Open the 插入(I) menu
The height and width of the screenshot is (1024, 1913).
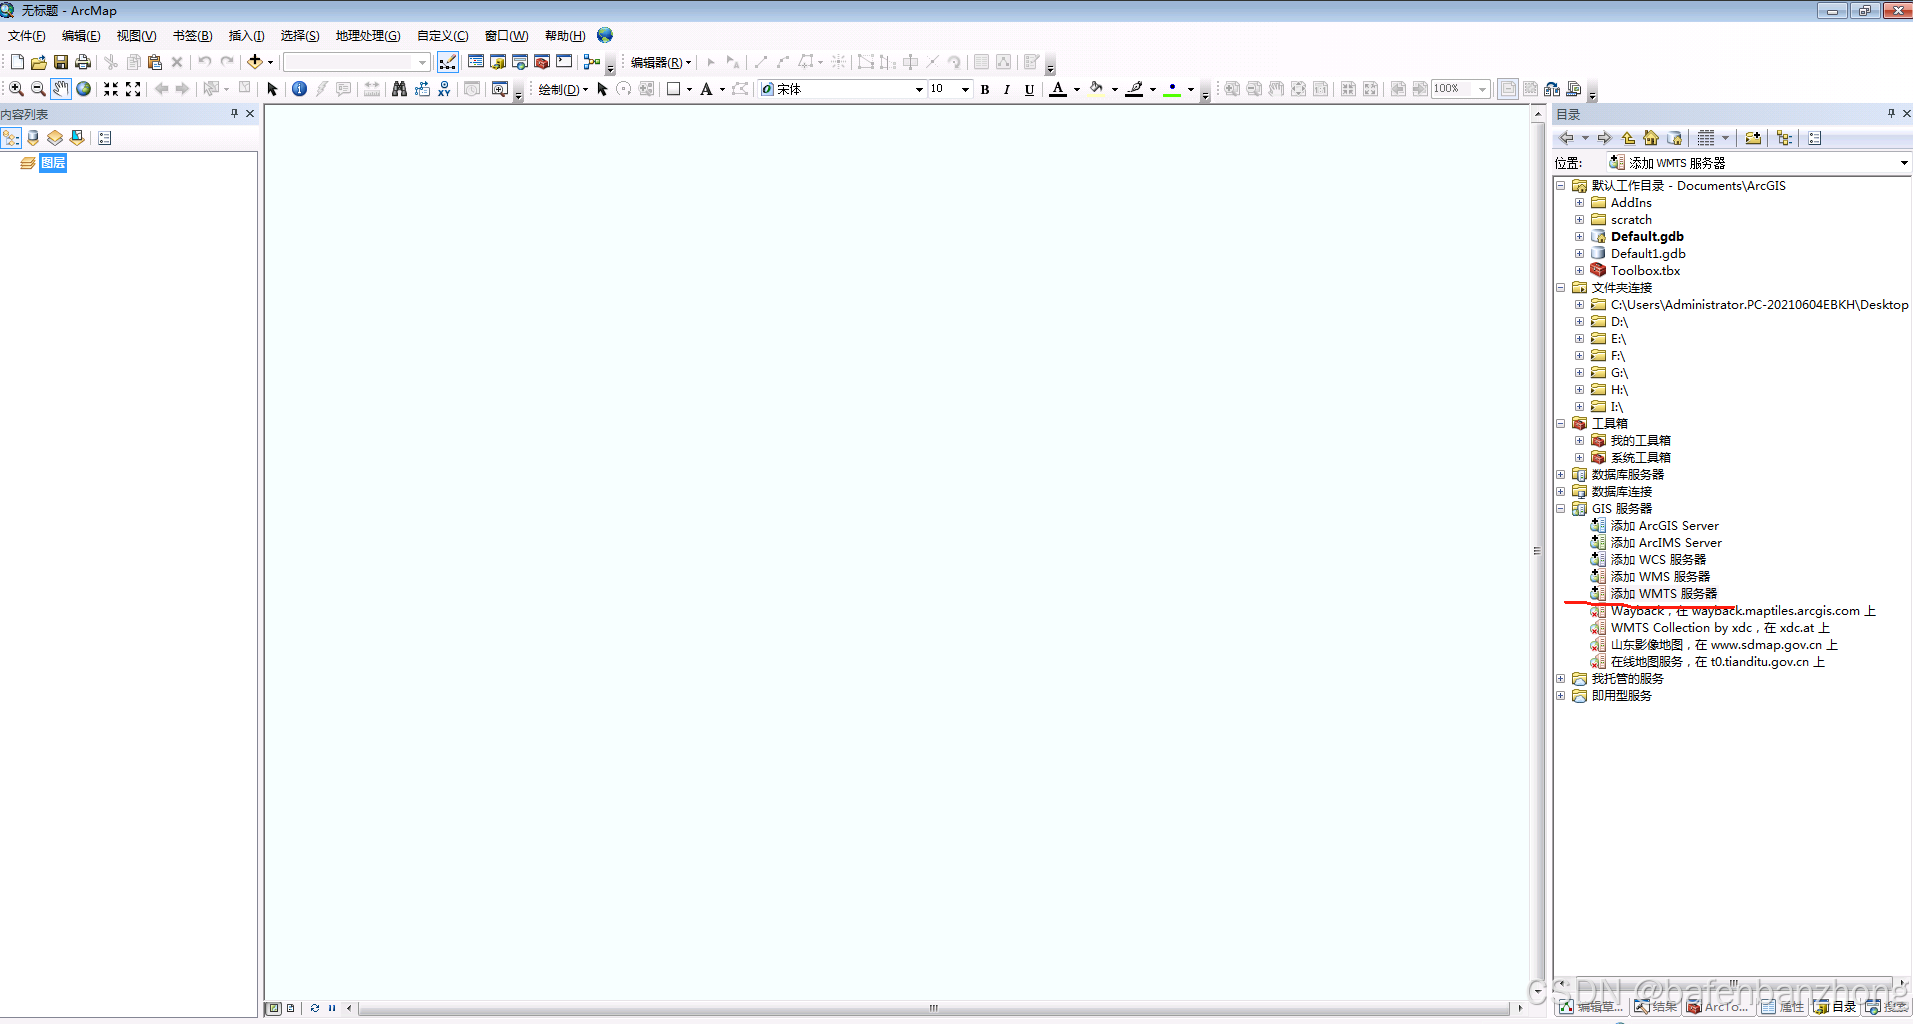click(x=246, y=36)
